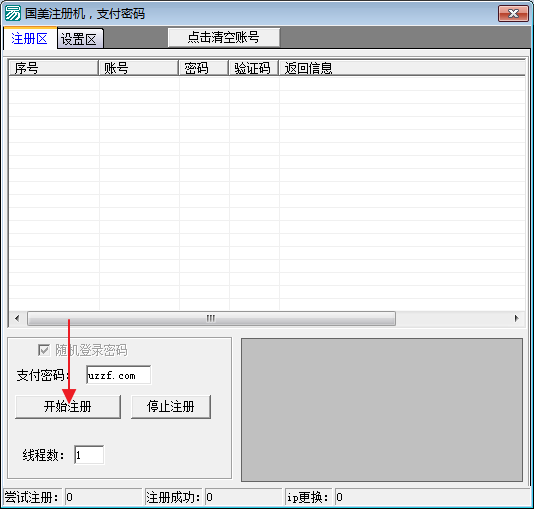534x509 pixels.
Task: Click the 账号 column header
Action: 139,68
